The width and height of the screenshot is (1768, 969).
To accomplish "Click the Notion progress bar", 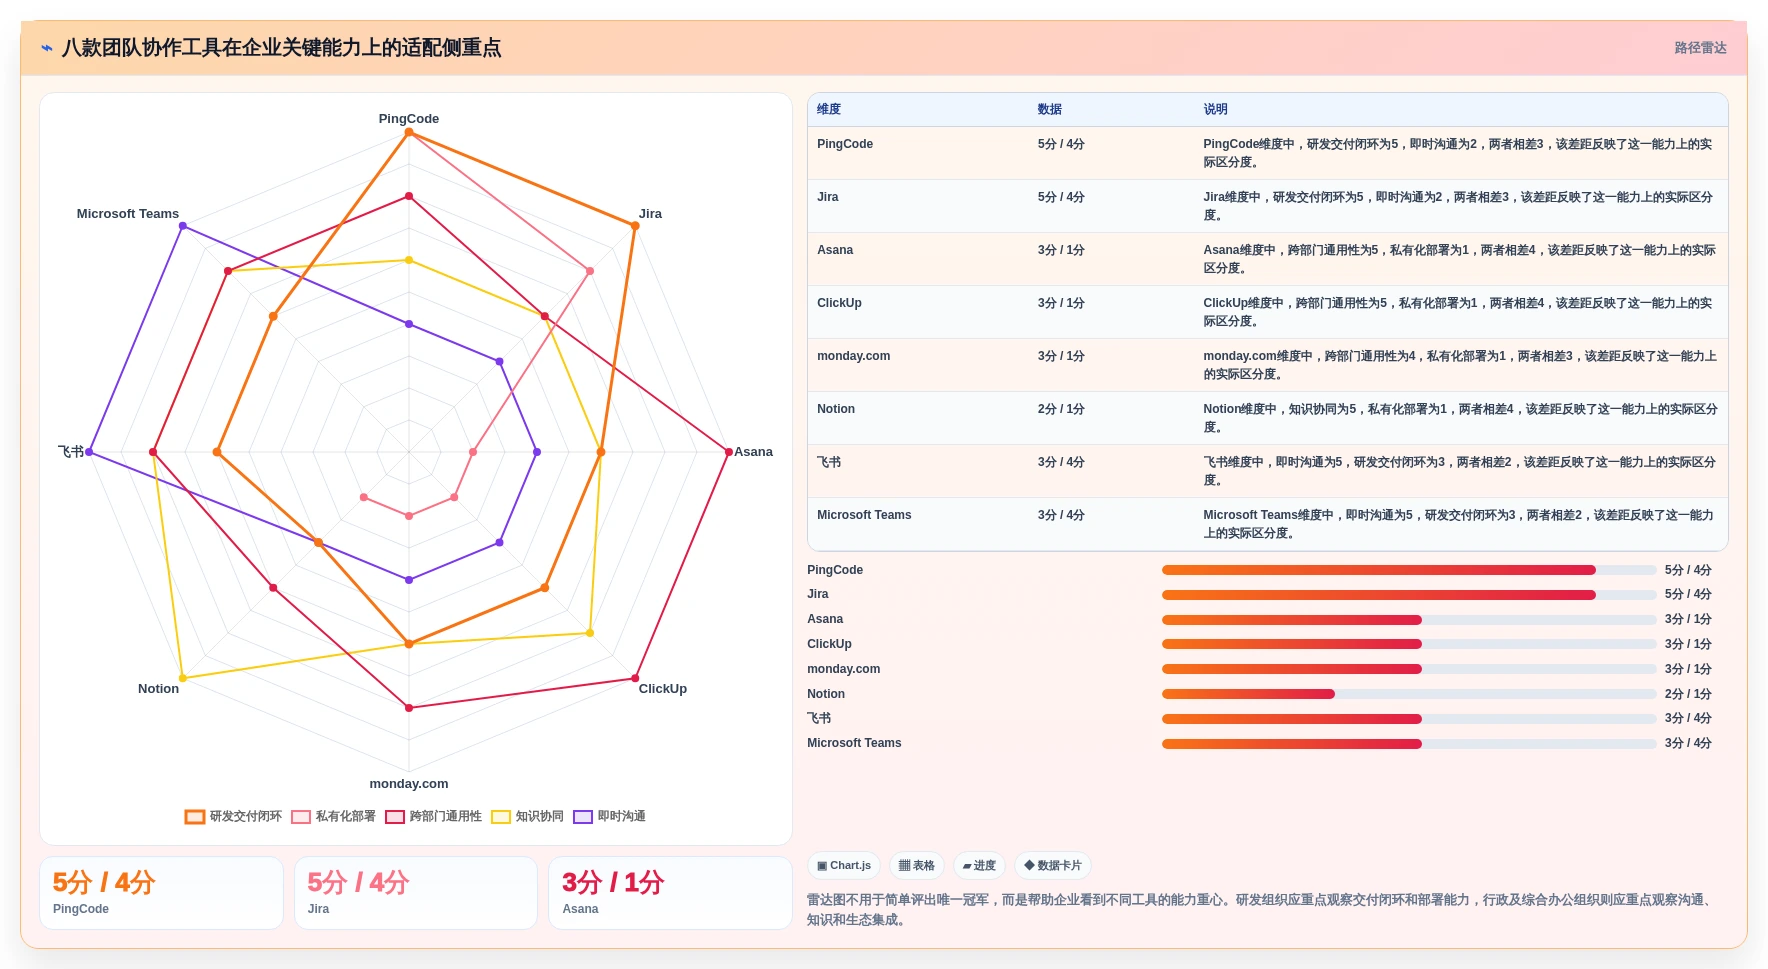I will tap(1409, 694).
